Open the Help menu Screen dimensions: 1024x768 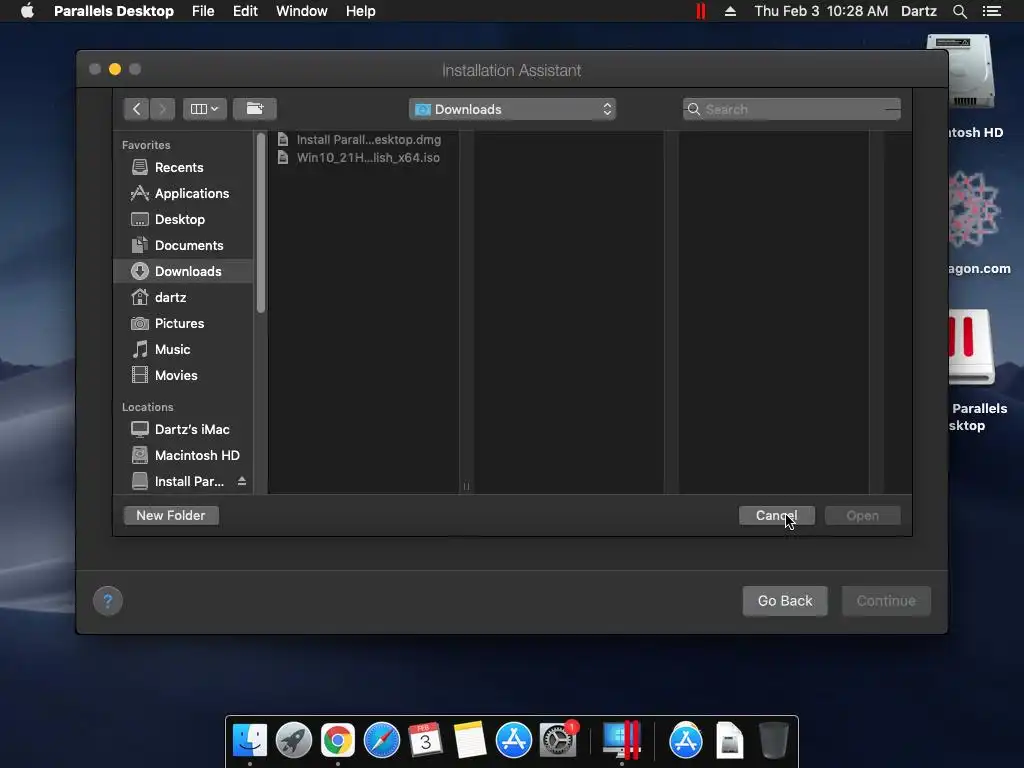point(360,11)
